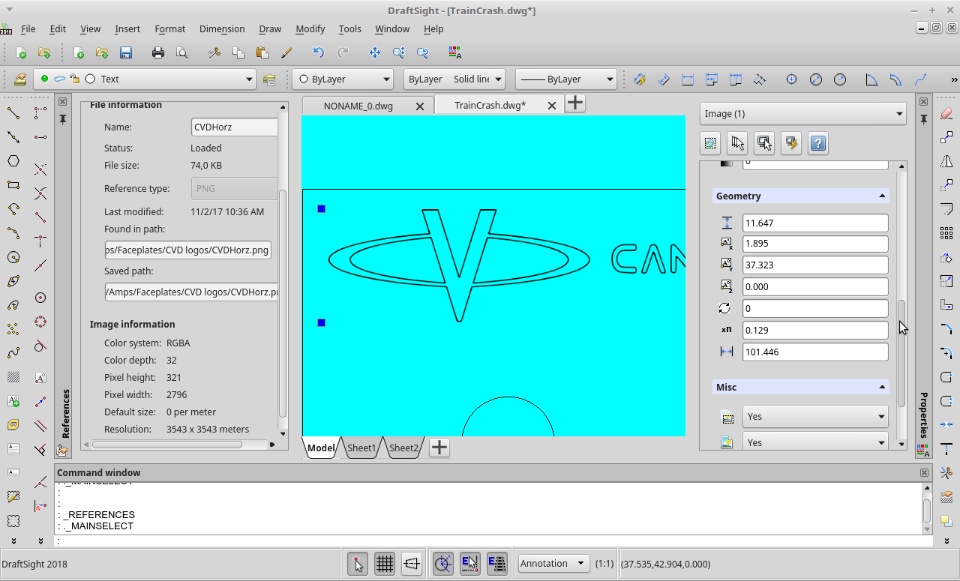960x581 pixels.
Task: Open the Solid line style dropdown
Action: tap(454, 79)
